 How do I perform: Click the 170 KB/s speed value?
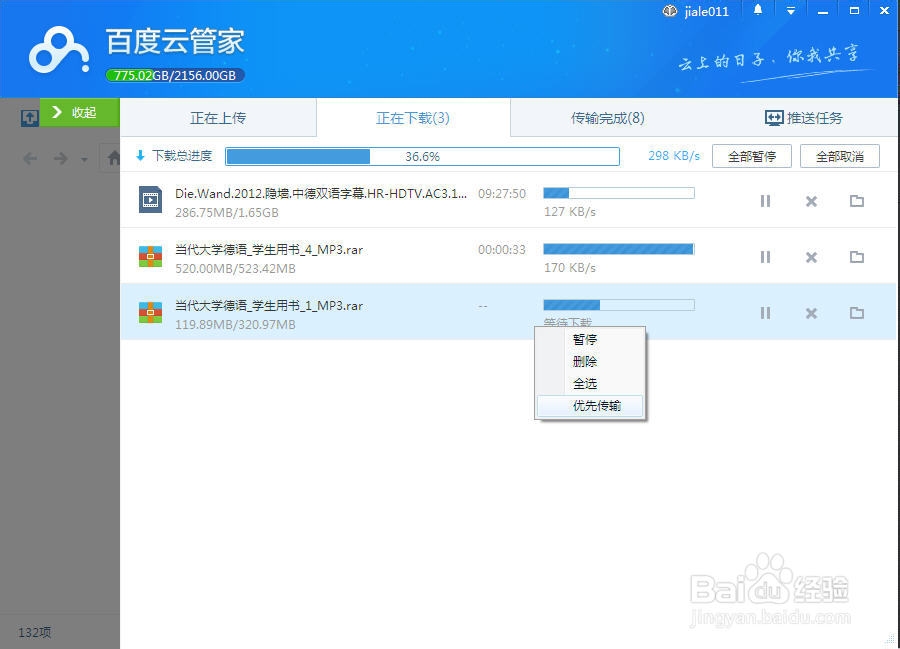[x=570, y=268]
